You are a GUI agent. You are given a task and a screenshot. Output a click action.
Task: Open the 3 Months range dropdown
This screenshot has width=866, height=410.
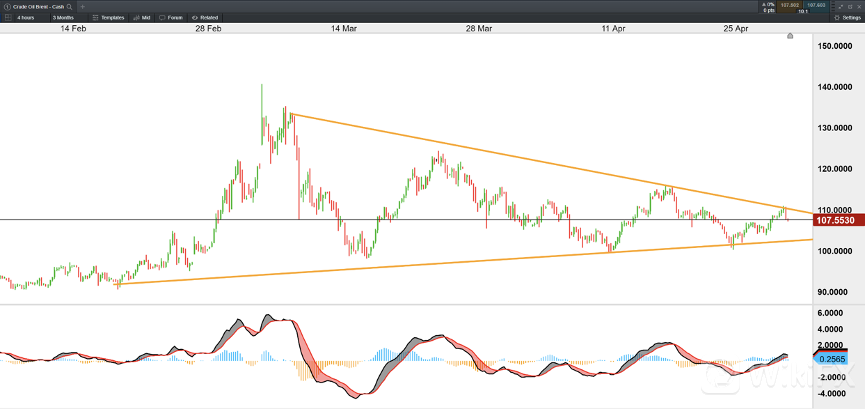tap(62, 18)
